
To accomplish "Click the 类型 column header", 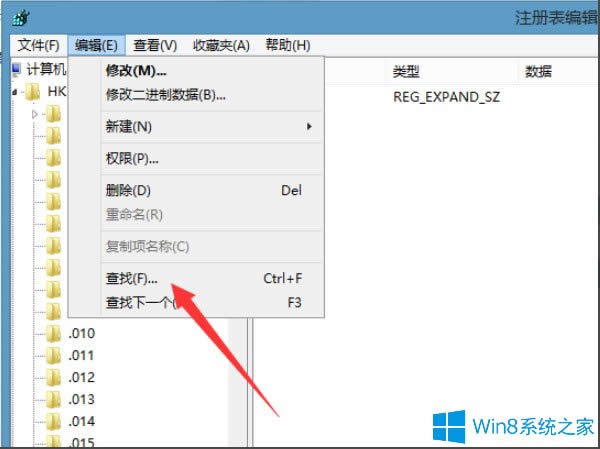I will tap(406, 72).
